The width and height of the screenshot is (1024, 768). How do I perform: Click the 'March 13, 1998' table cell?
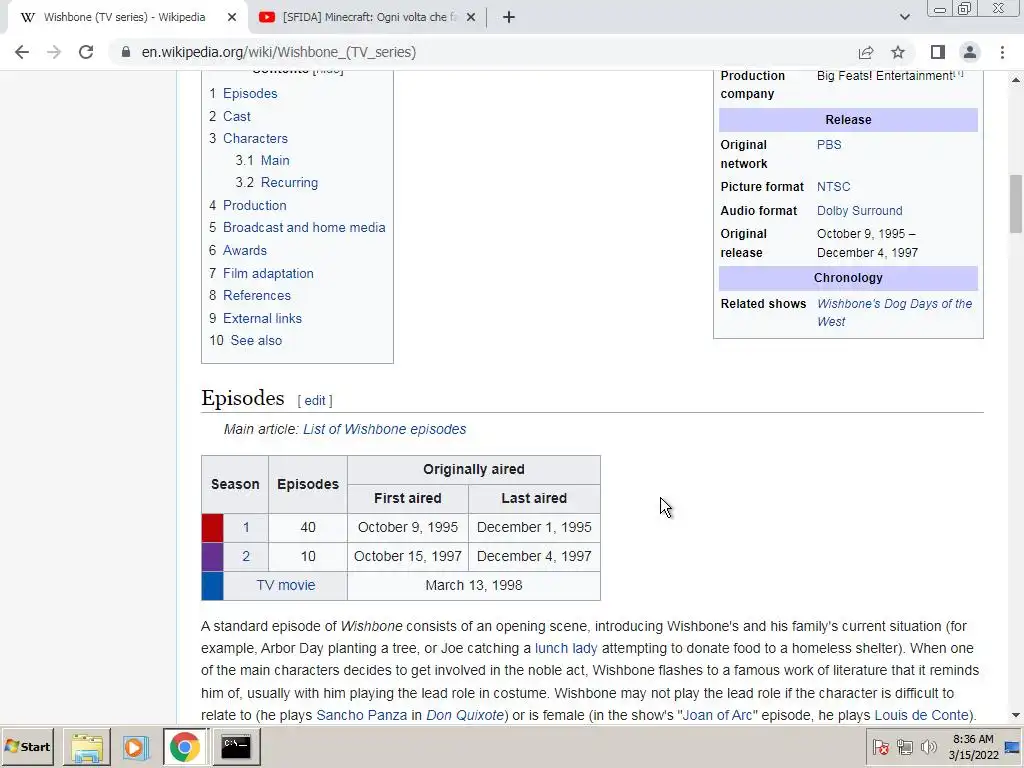[x=474, y=586]
